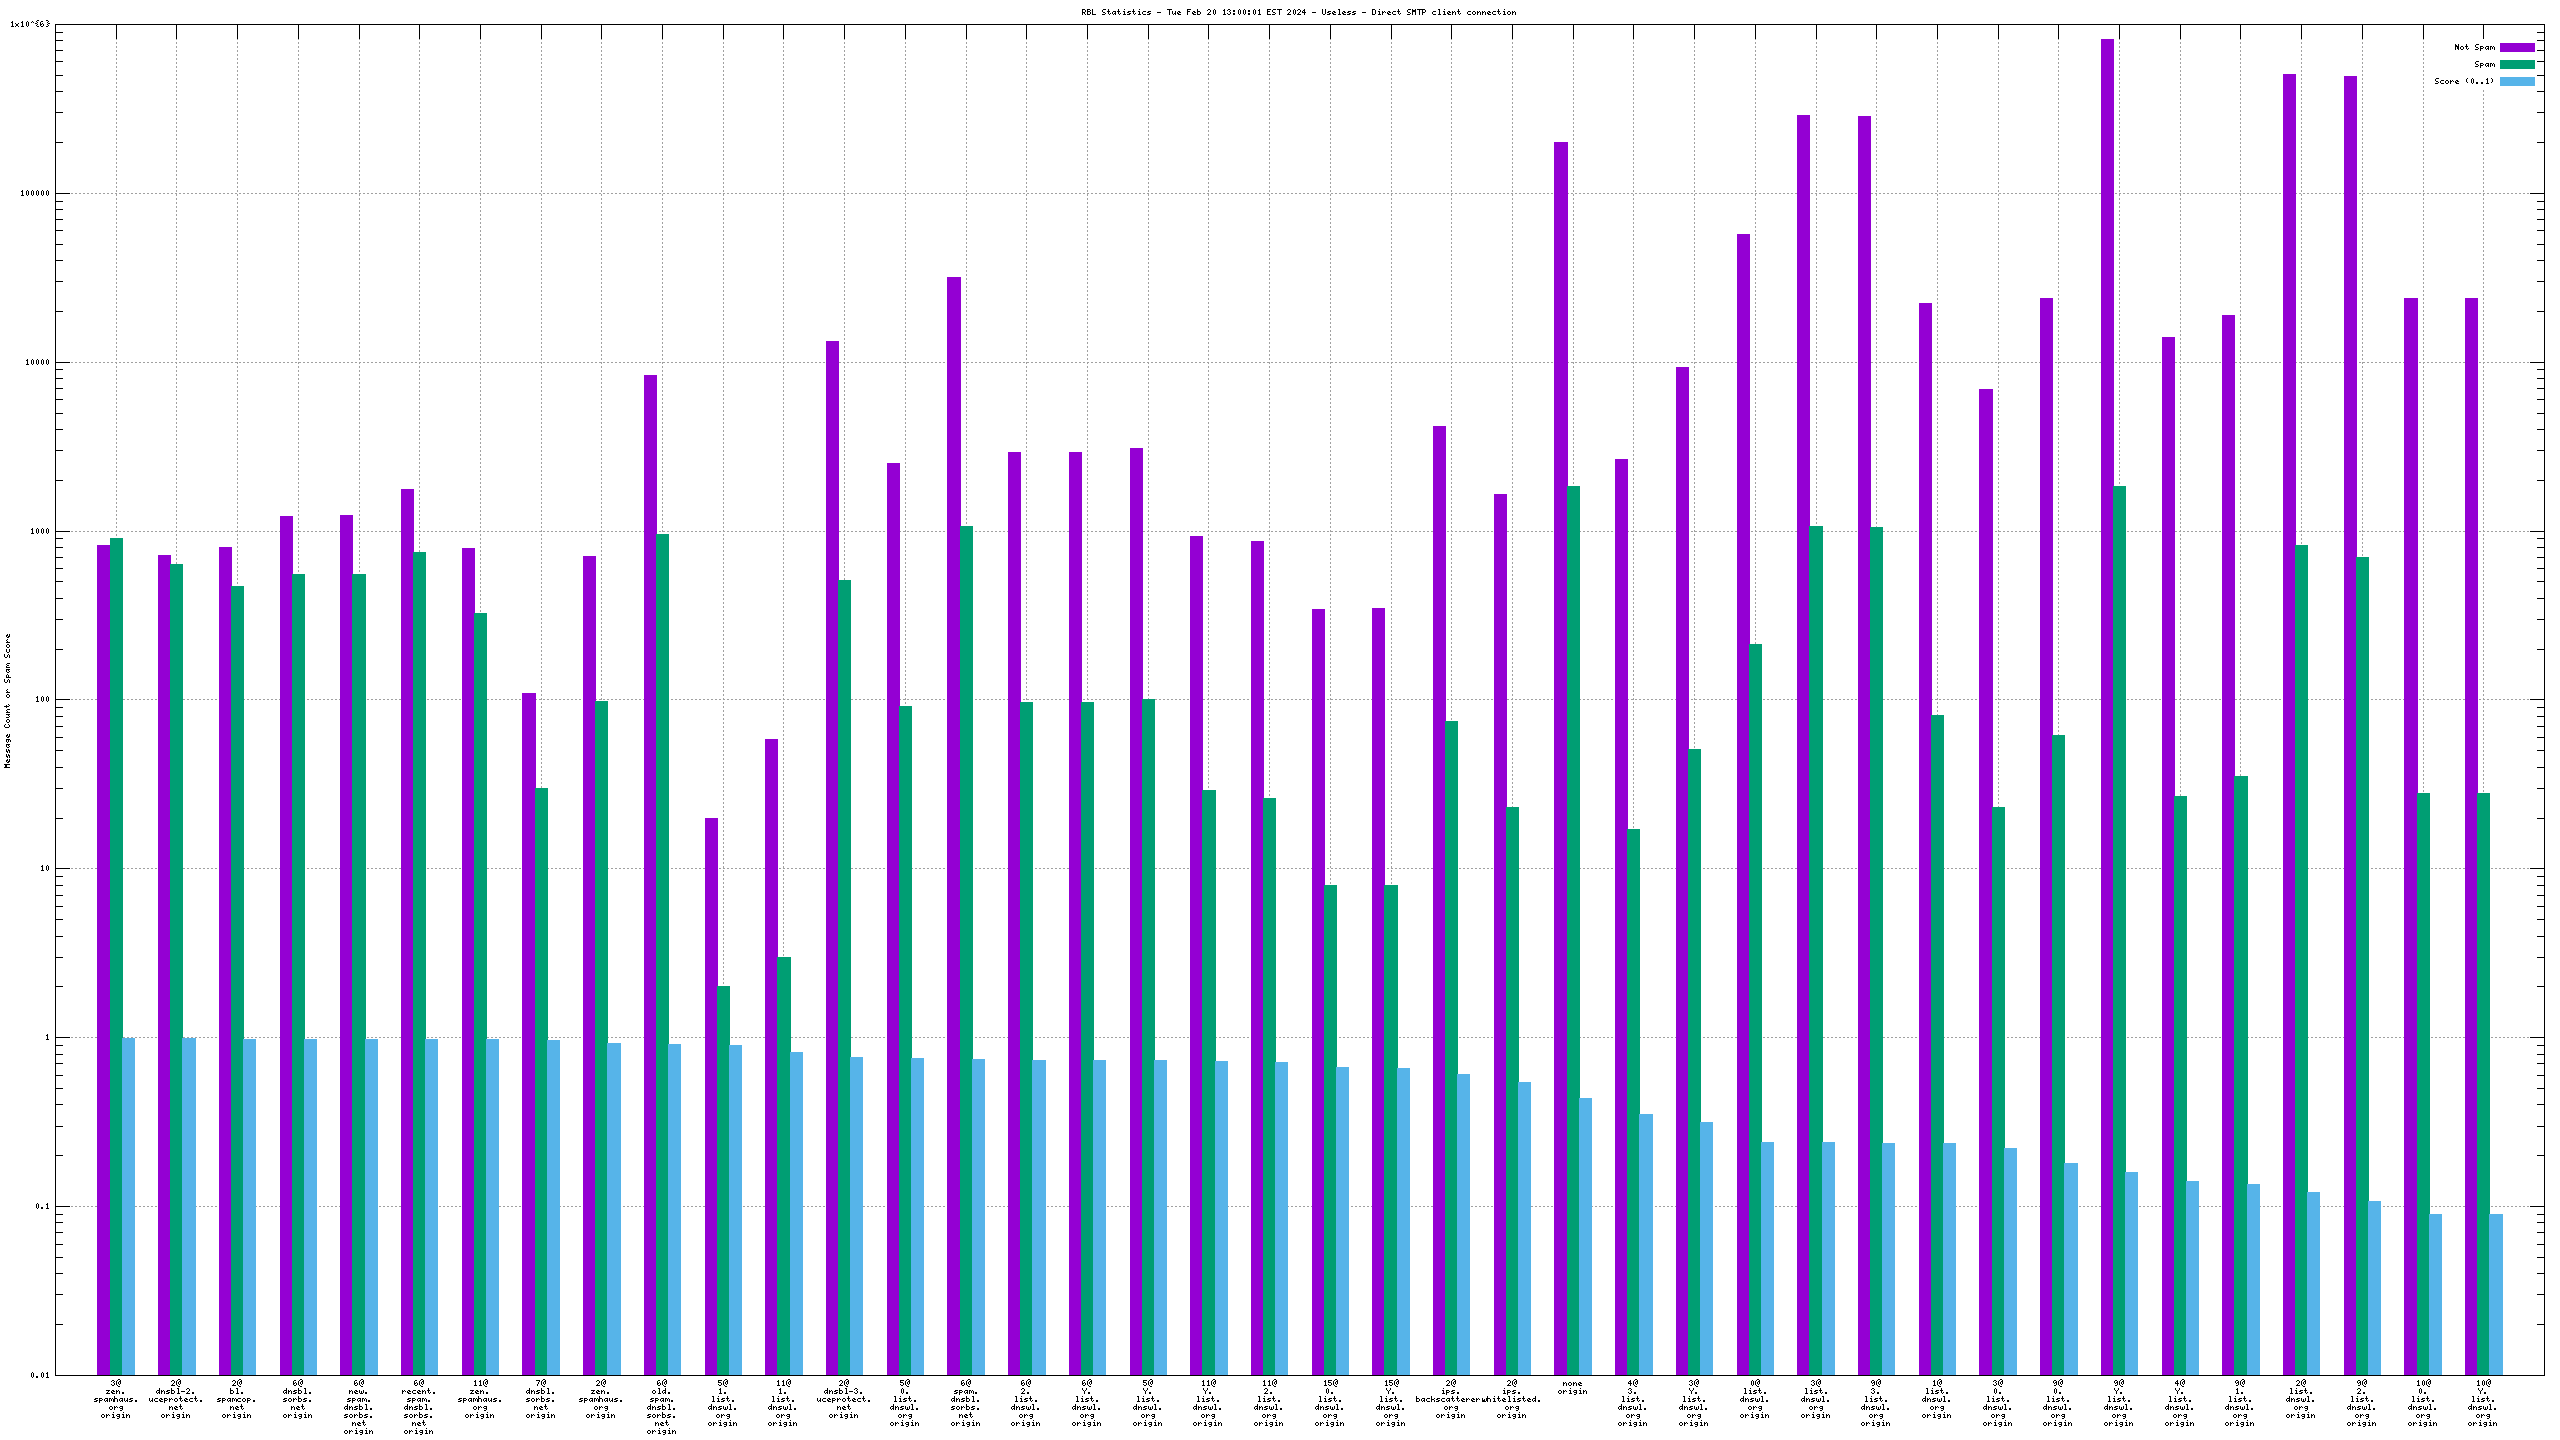Viewport: 2560px width, 1440px height.
Task: Click the old.spam.dnsbl.sorbs.net origin label
Action: click(662, 1407)
